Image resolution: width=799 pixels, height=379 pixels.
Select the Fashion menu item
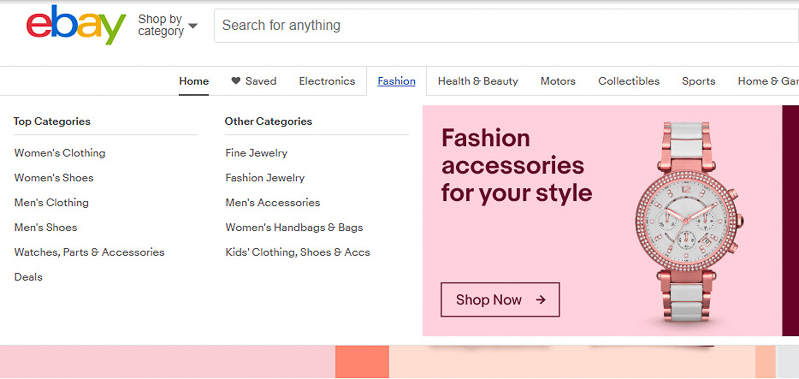coord(396,81)
